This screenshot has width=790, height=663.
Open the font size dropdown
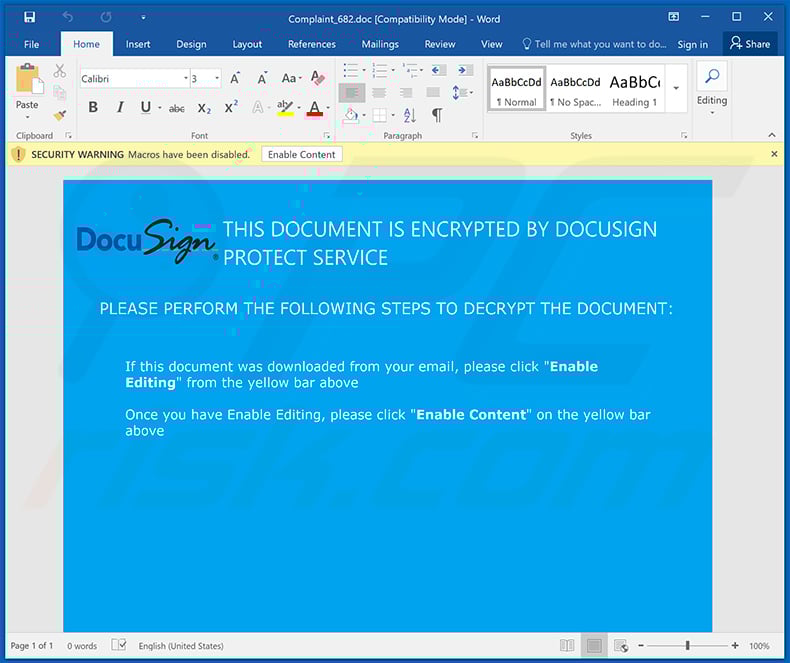coord(217,78)
